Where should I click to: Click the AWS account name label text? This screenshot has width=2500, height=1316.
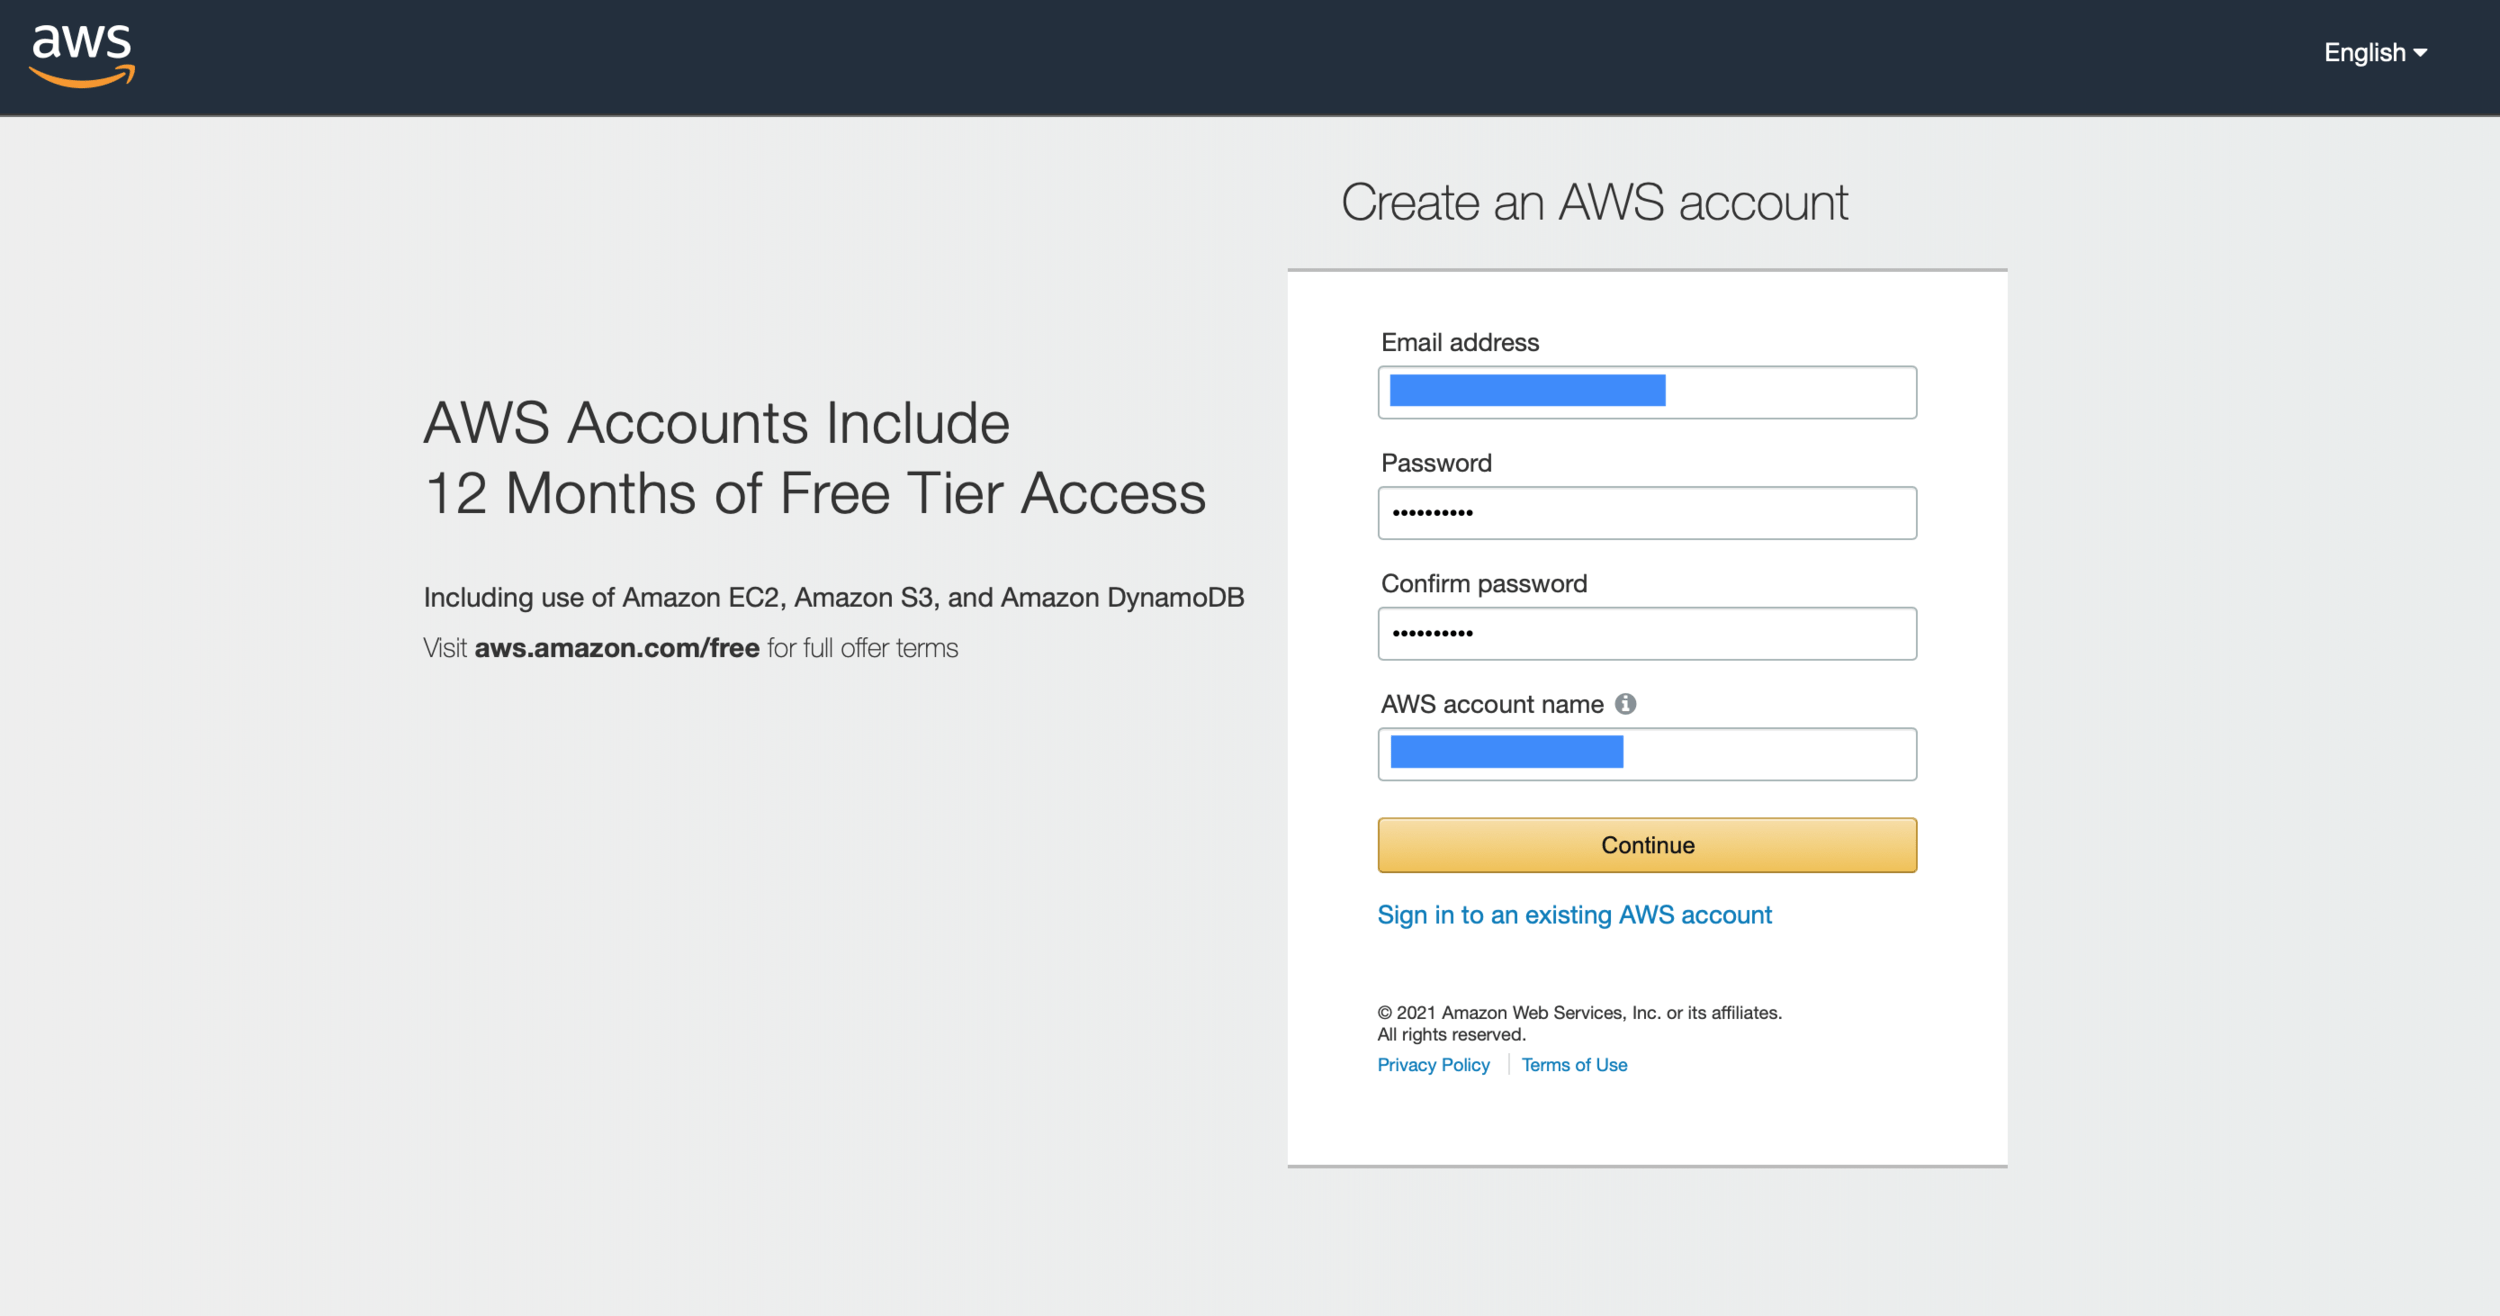click(x=1491, y=704)
